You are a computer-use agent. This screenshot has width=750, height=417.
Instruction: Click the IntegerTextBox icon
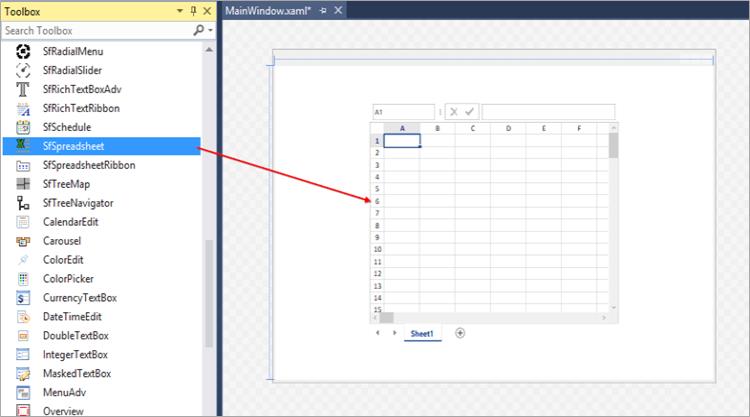point(23,354)
